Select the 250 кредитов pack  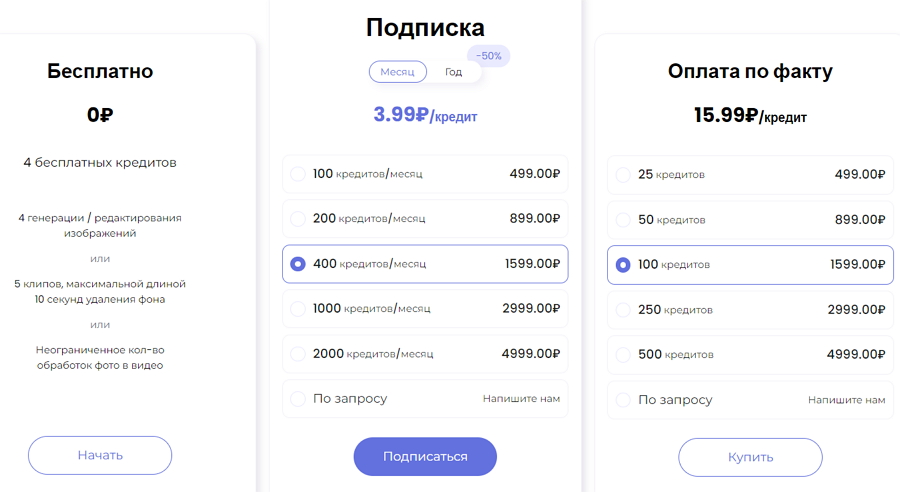point(750,310)
